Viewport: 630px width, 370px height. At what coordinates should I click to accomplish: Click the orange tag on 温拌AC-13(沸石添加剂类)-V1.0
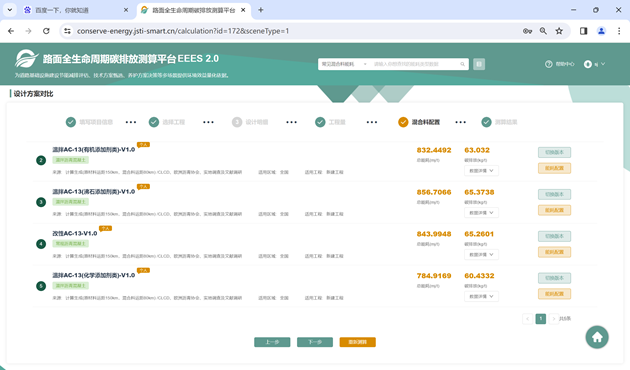coord(143,186)
